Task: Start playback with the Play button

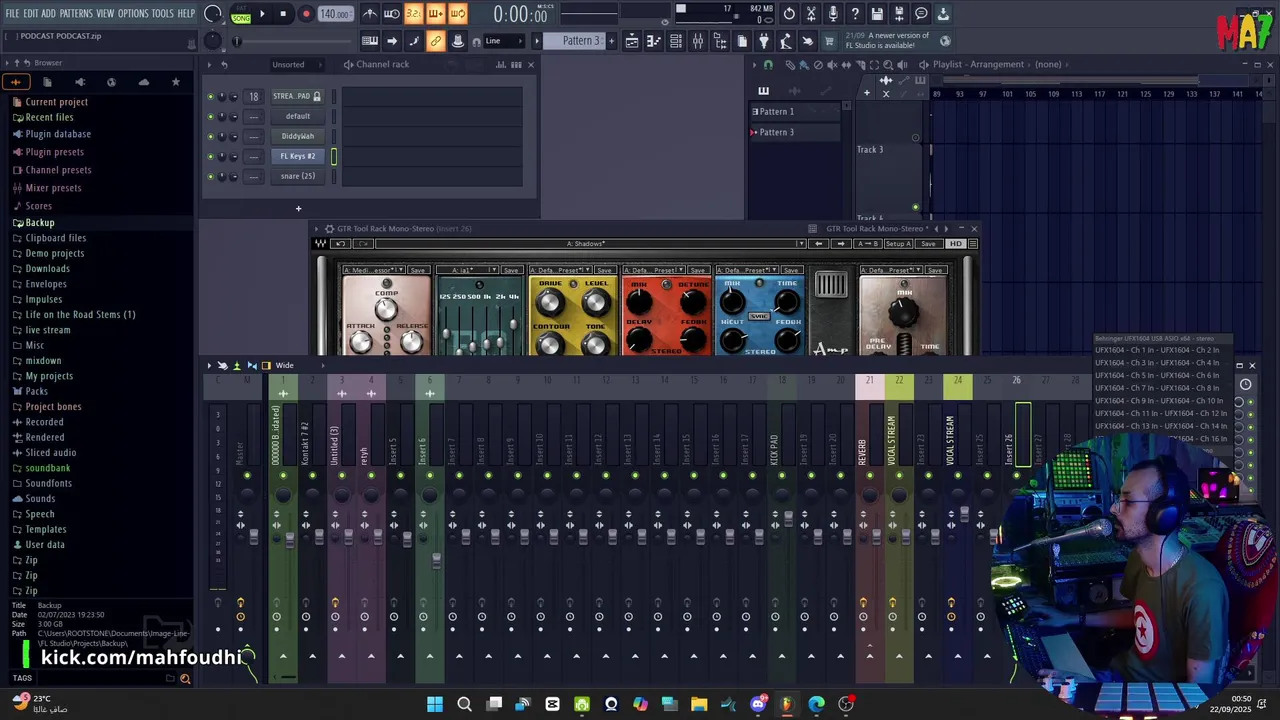Action: pyautogui.click(x=262, y=14)
